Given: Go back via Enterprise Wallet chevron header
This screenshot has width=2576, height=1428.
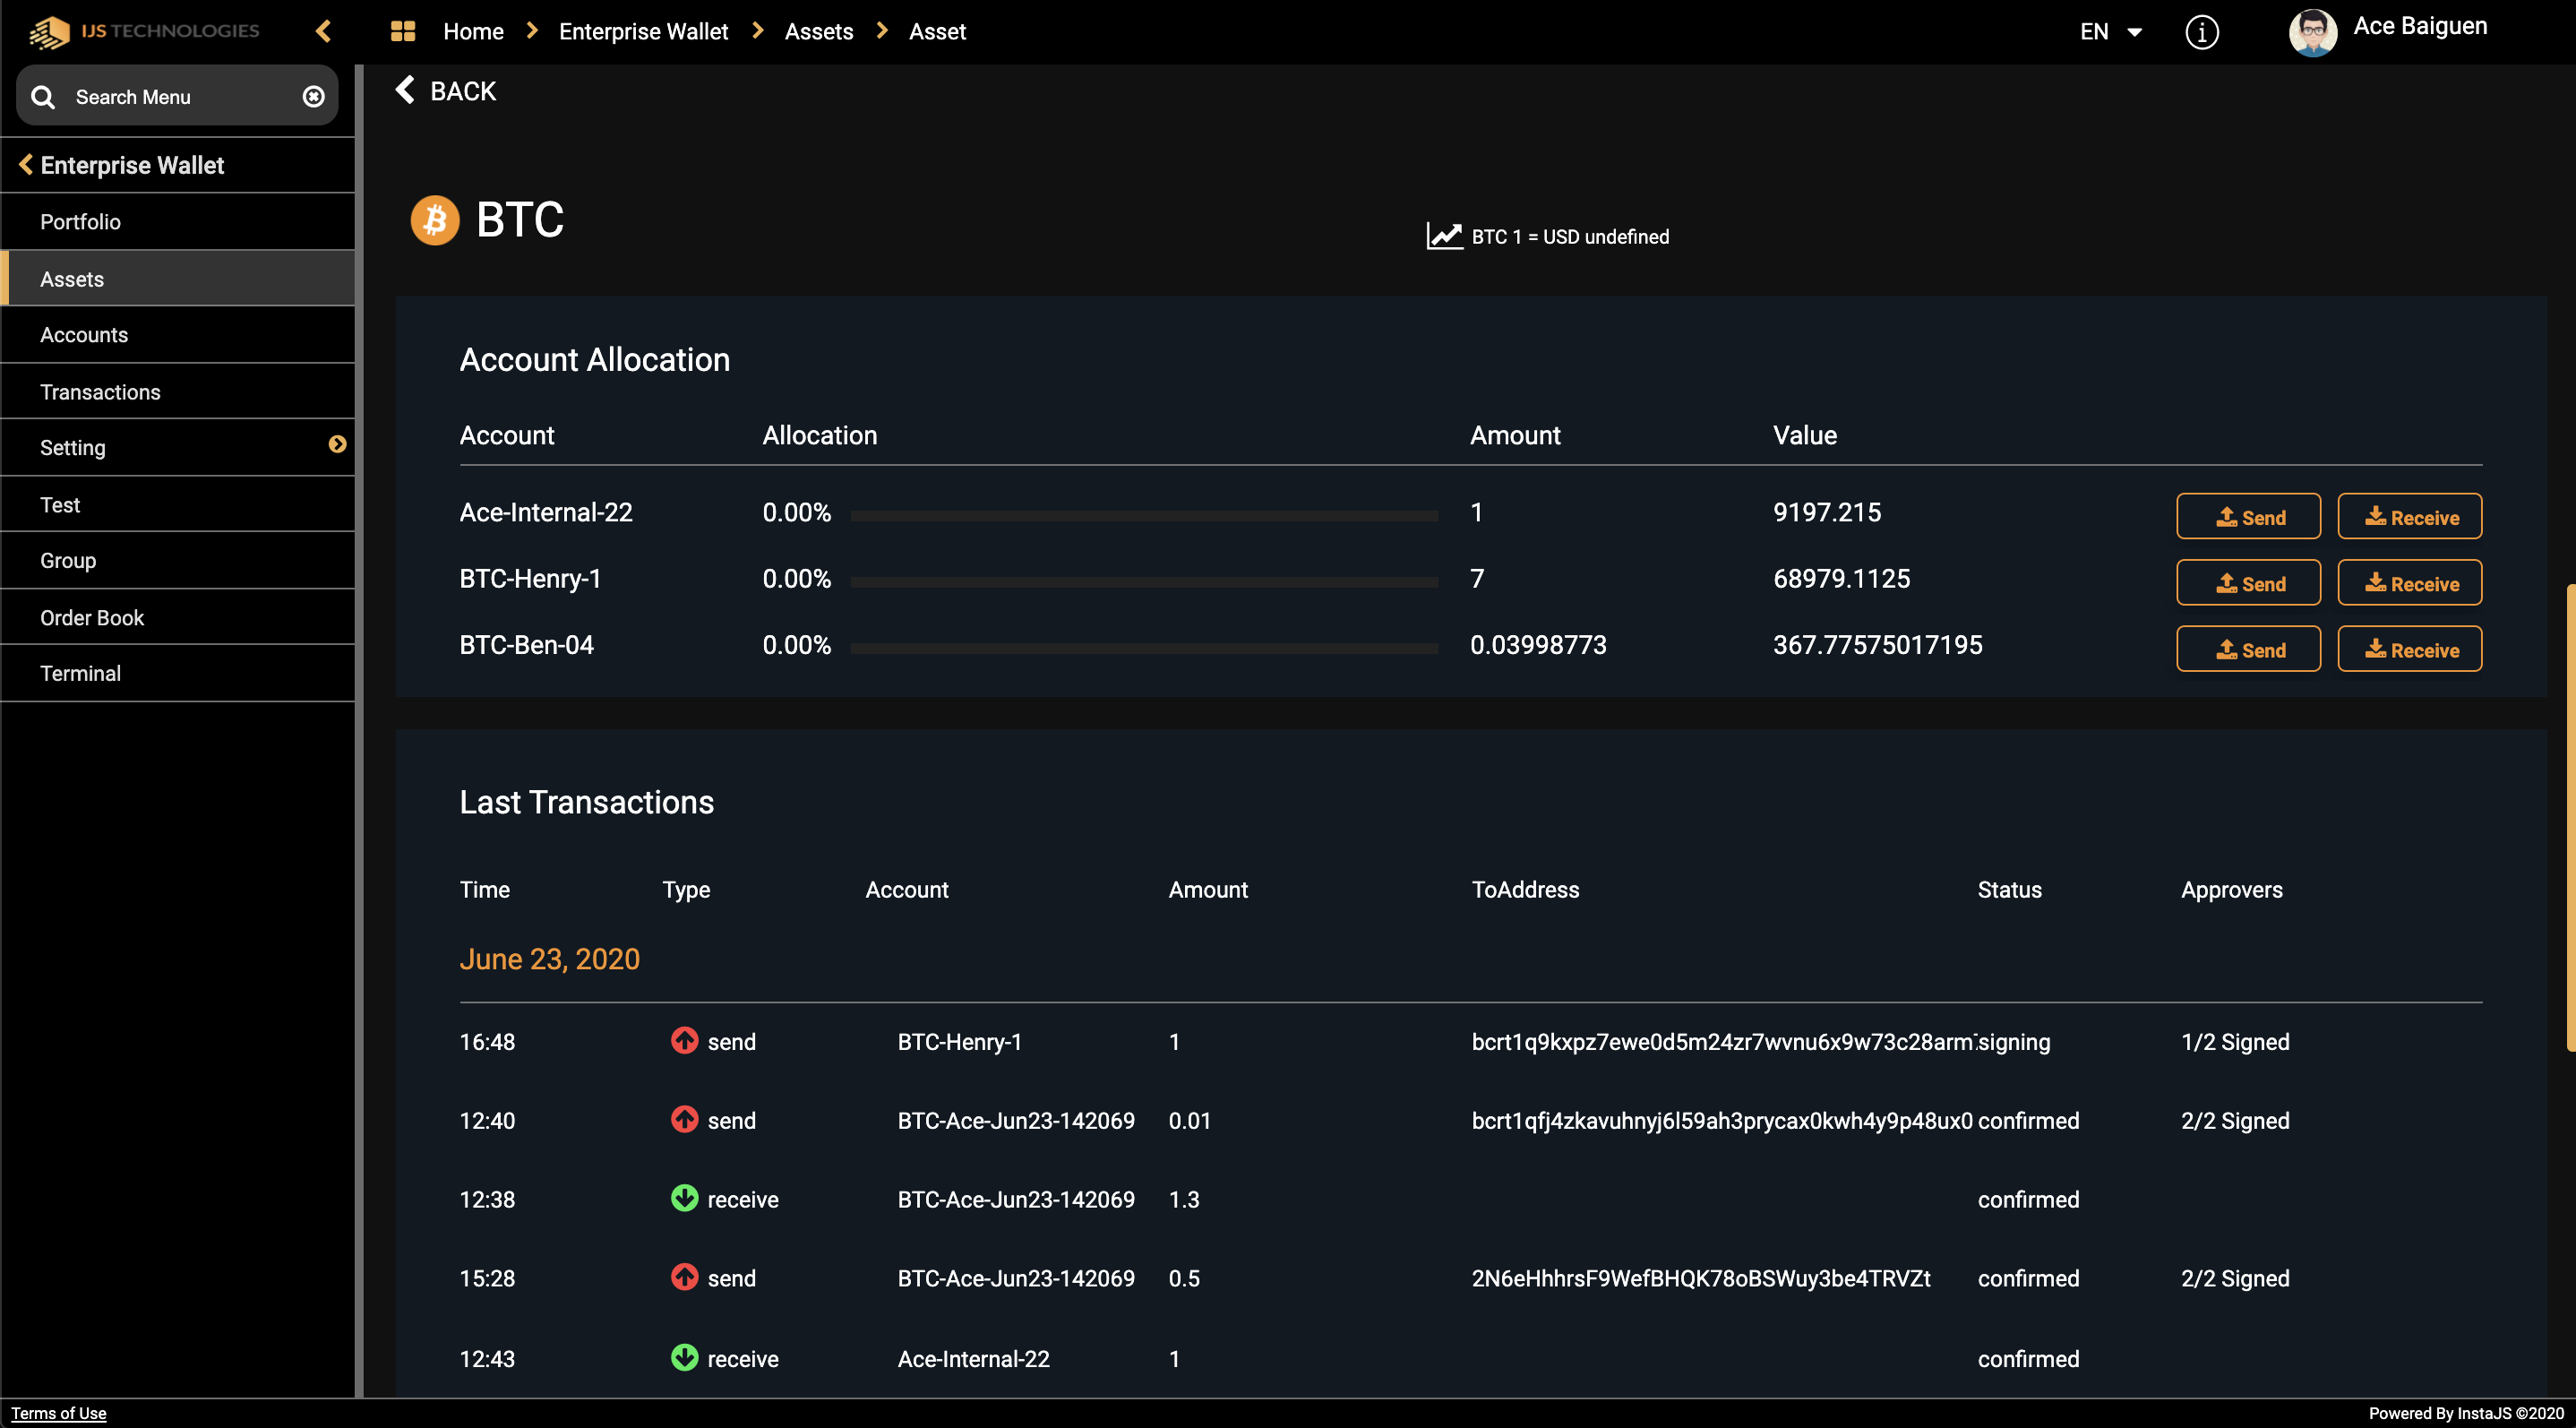Looking at the screenshot, I should (26, 165).
